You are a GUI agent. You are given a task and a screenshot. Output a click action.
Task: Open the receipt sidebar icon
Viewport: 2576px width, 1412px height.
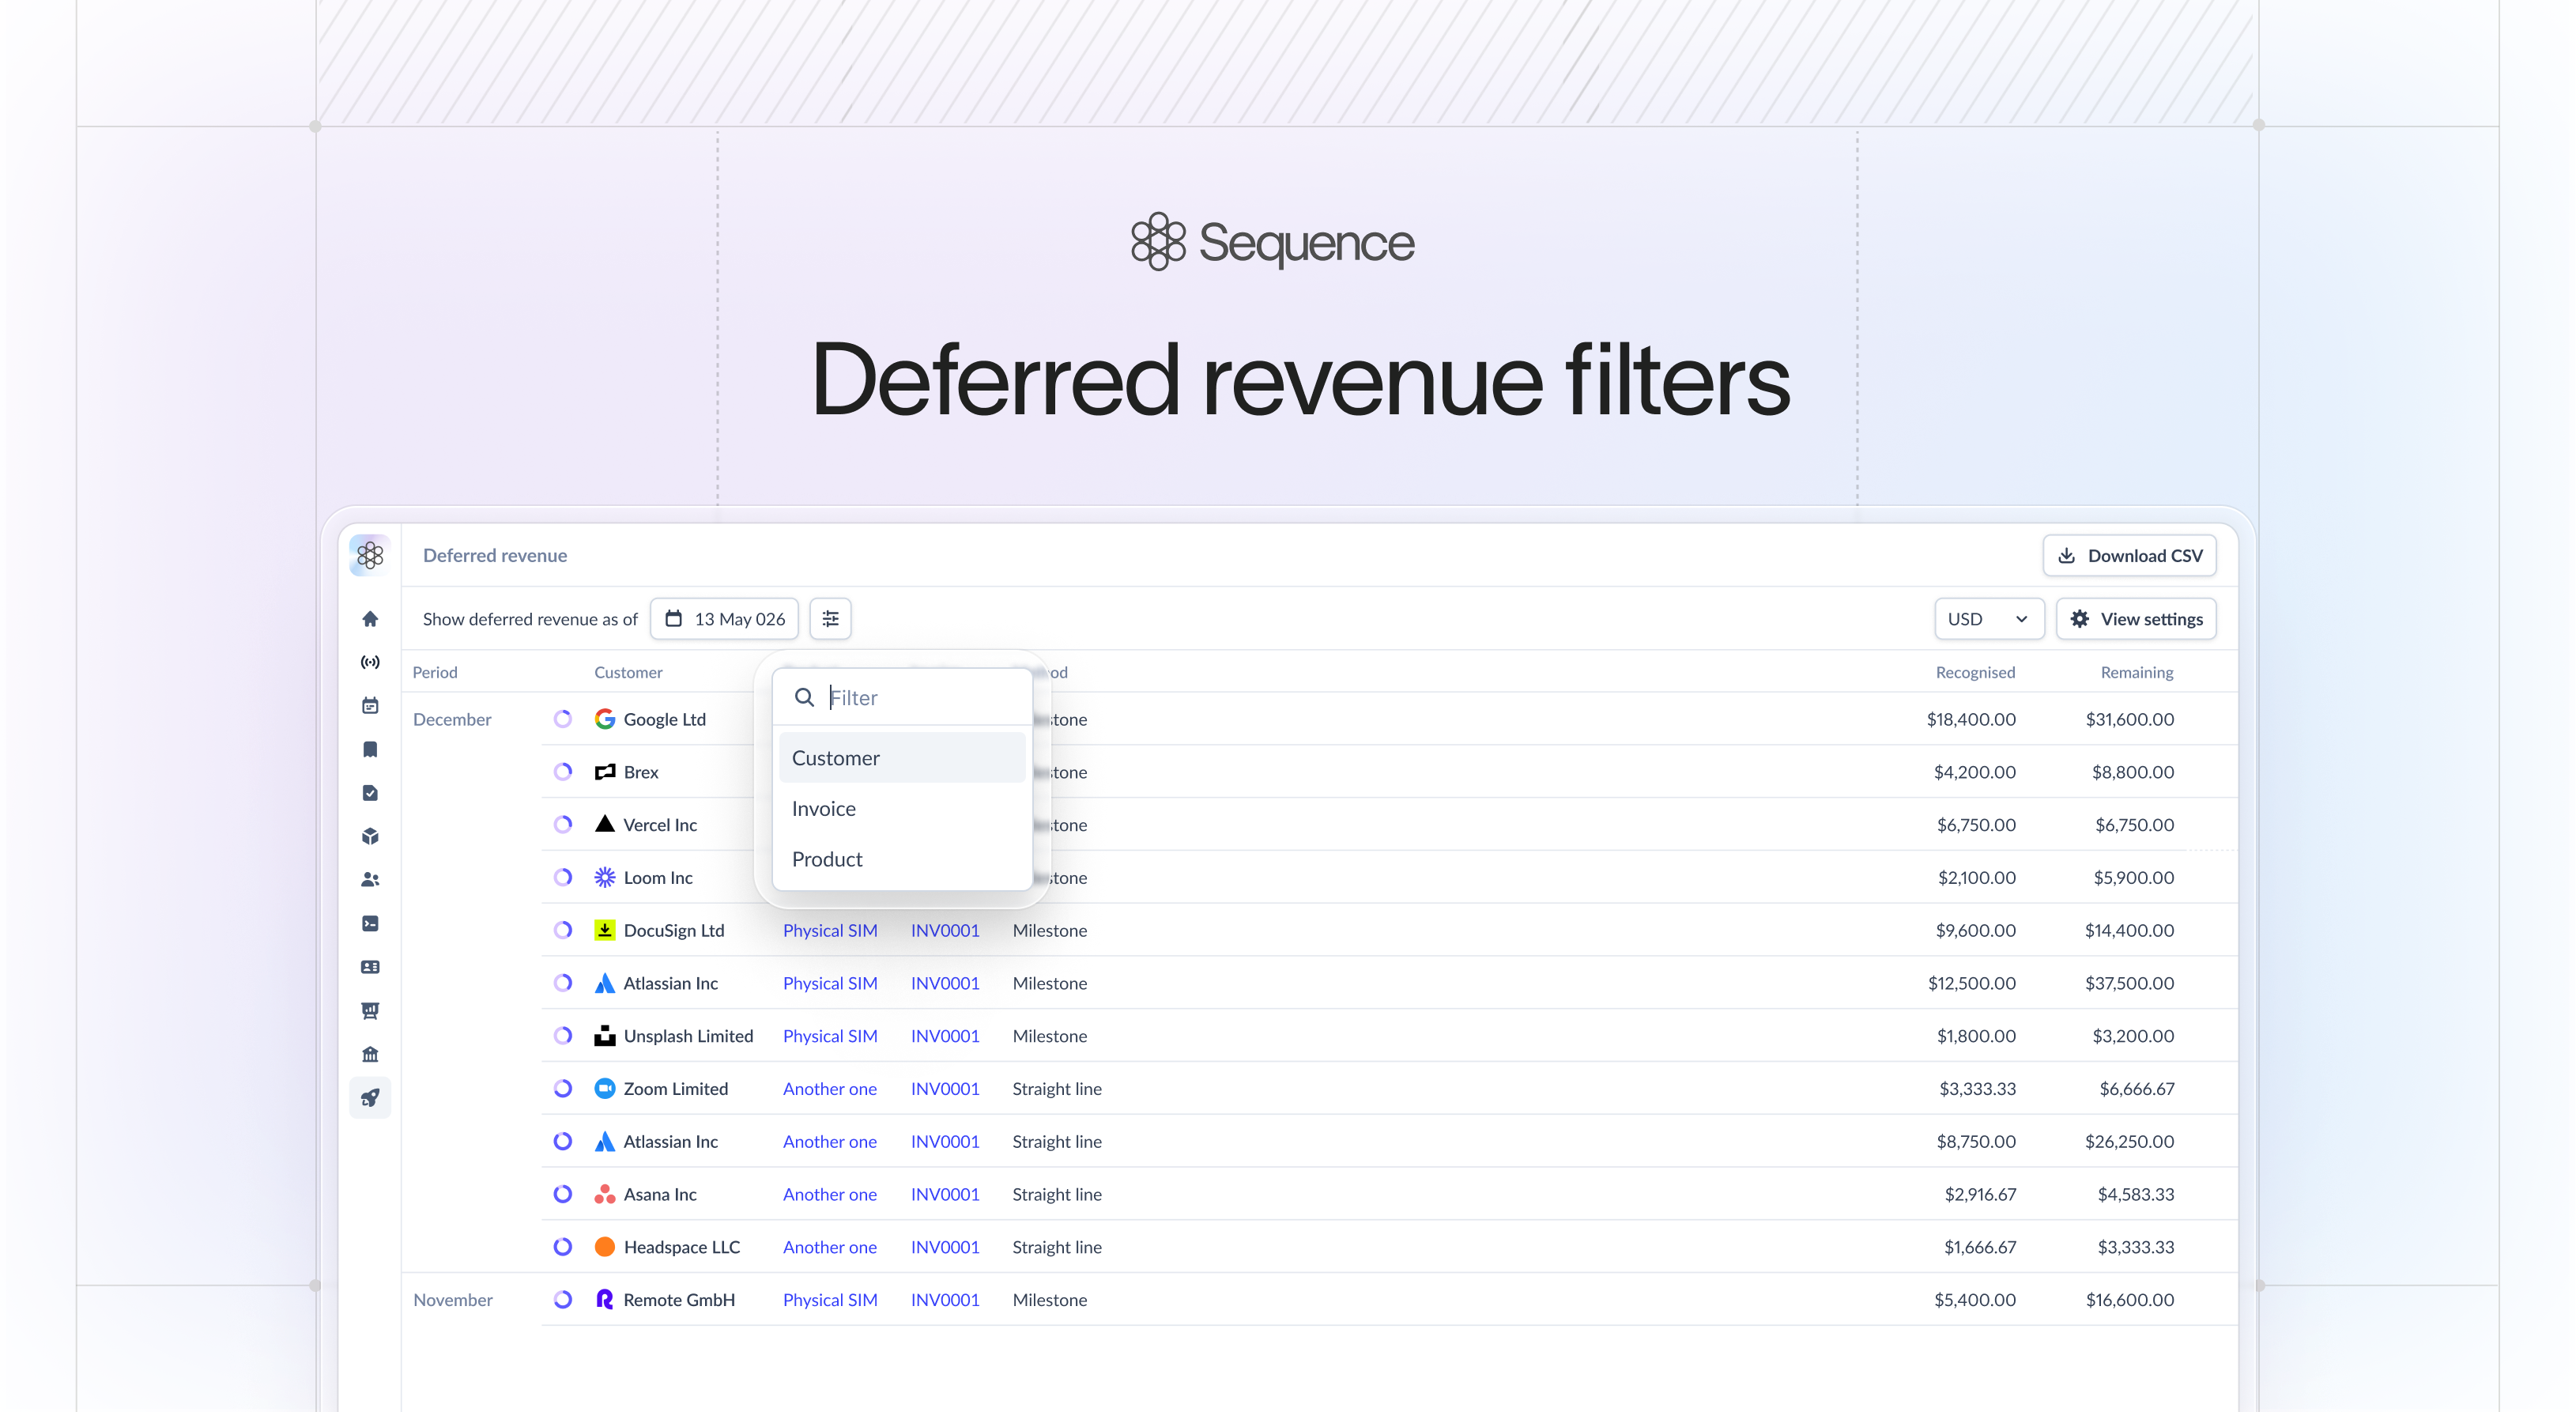[x=370, y=750]
